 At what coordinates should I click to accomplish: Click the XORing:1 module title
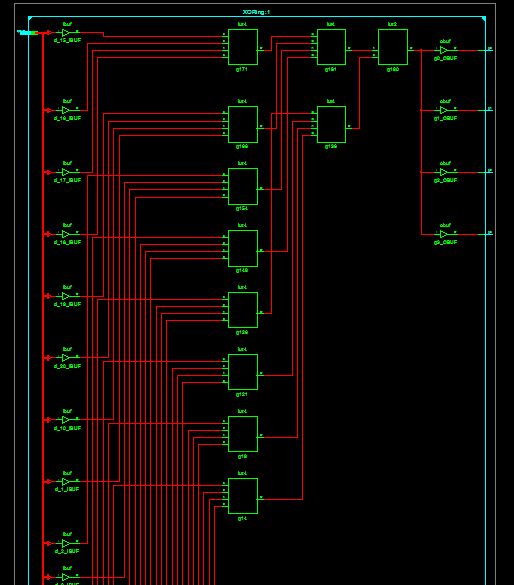tap(256, 12)
